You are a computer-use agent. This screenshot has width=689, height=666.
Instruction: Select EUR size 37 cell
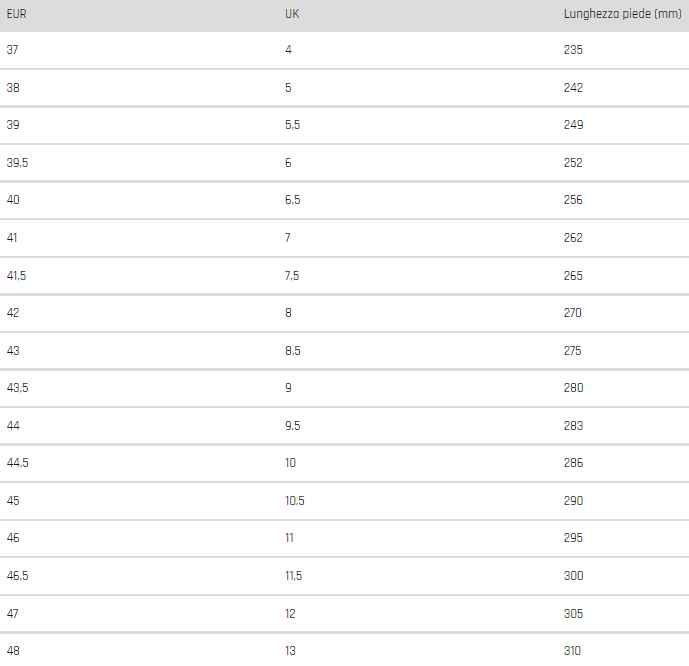(x=12, y=50)
